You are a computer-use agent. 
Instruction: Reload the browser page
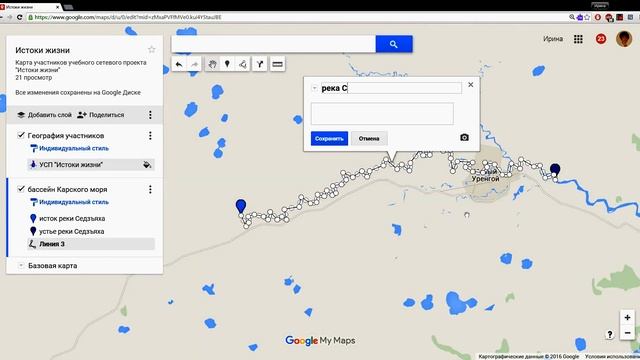[x=20, y=17]
